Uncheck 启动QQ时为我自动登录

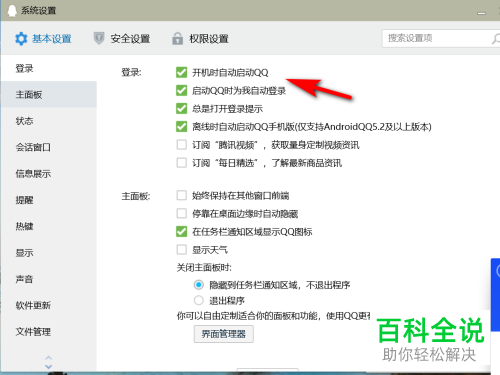(x=181, y=90)
